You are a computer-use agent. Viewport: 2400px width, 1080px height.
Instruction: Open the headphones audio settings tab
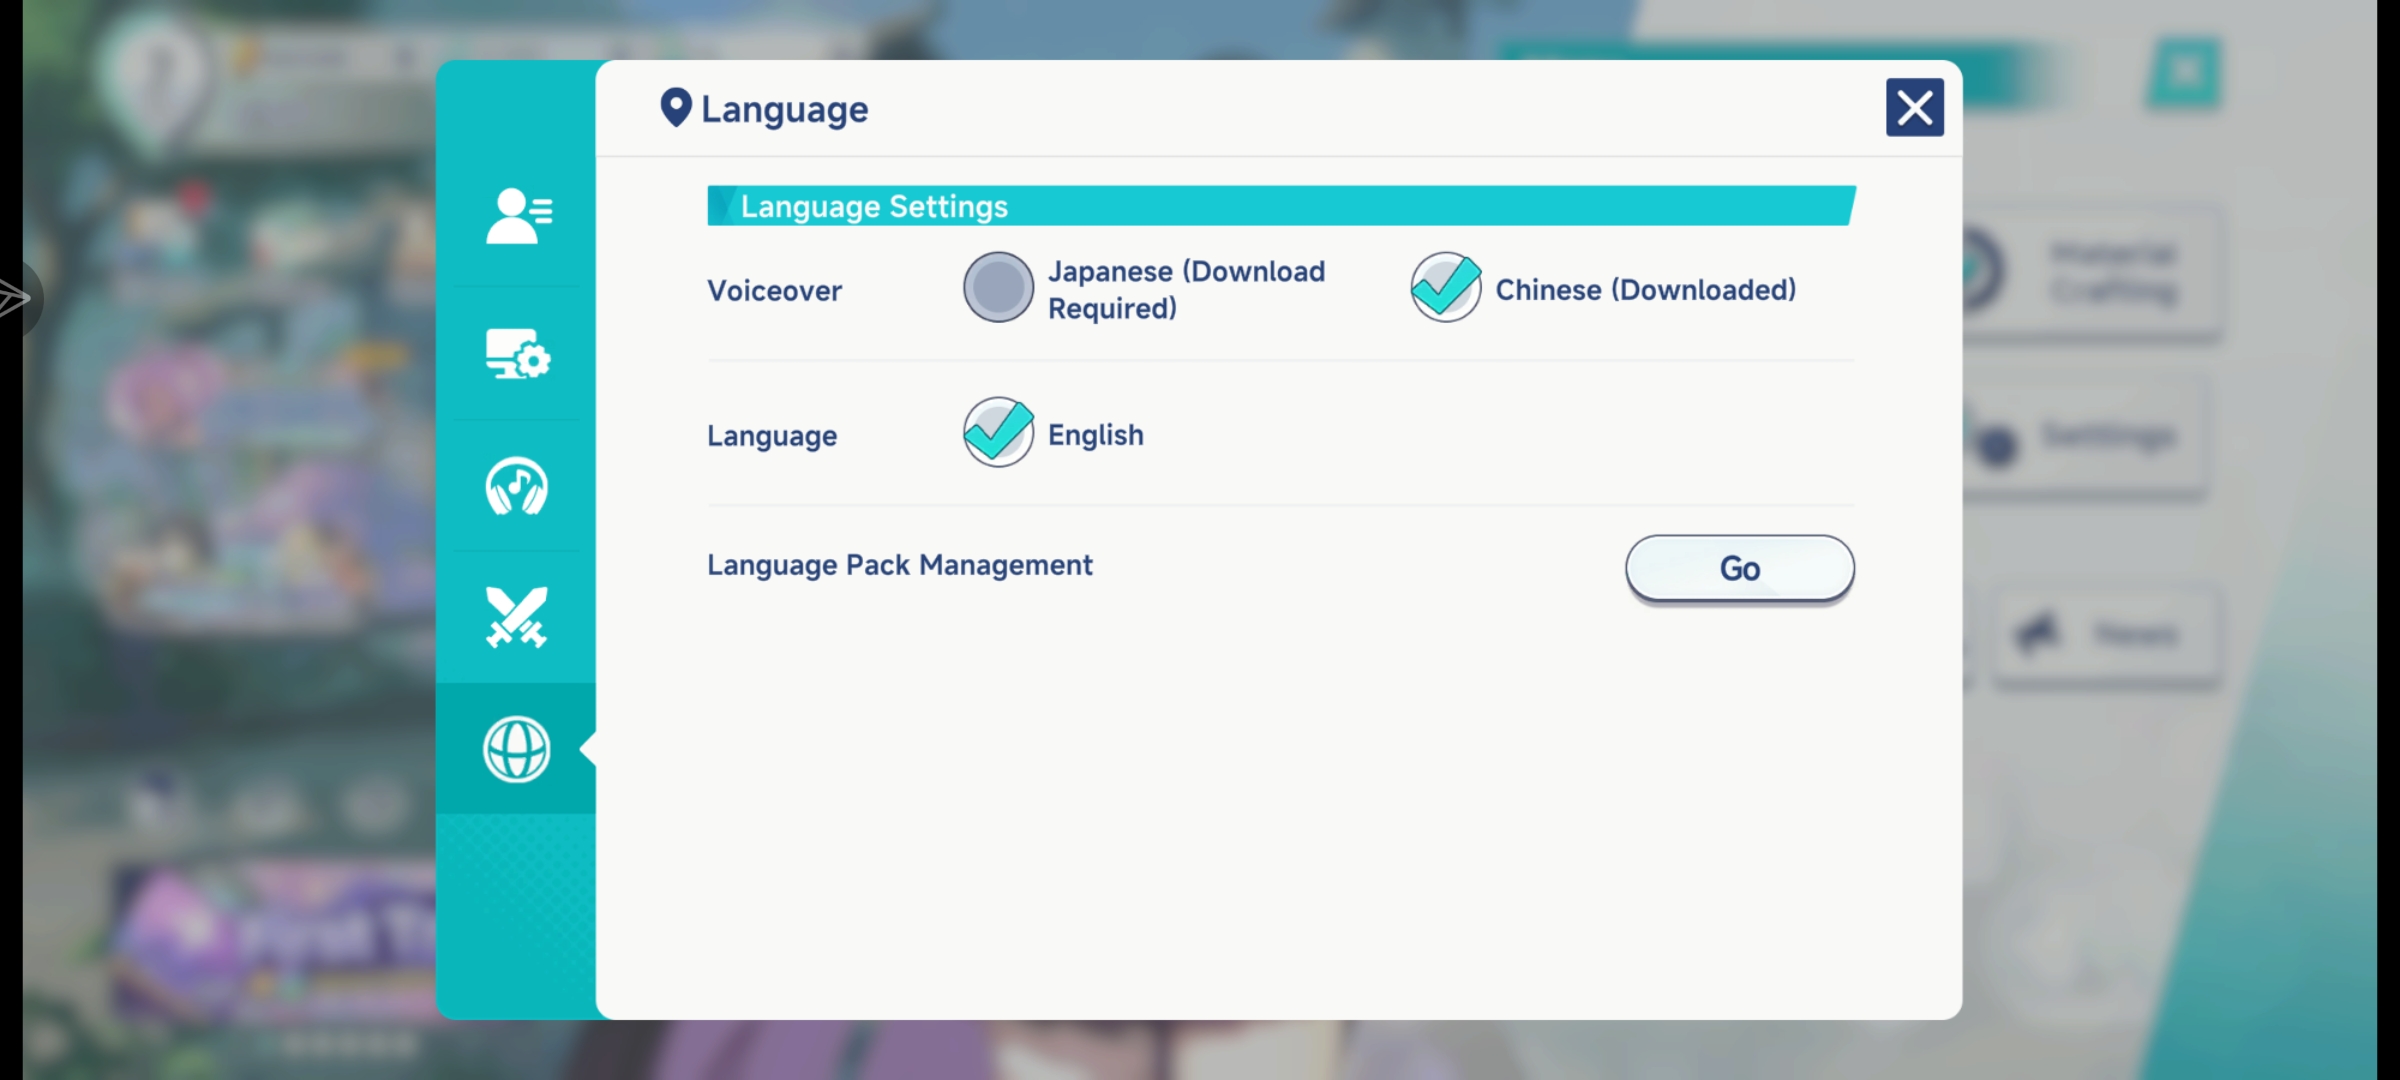click(x=517, y=486)
